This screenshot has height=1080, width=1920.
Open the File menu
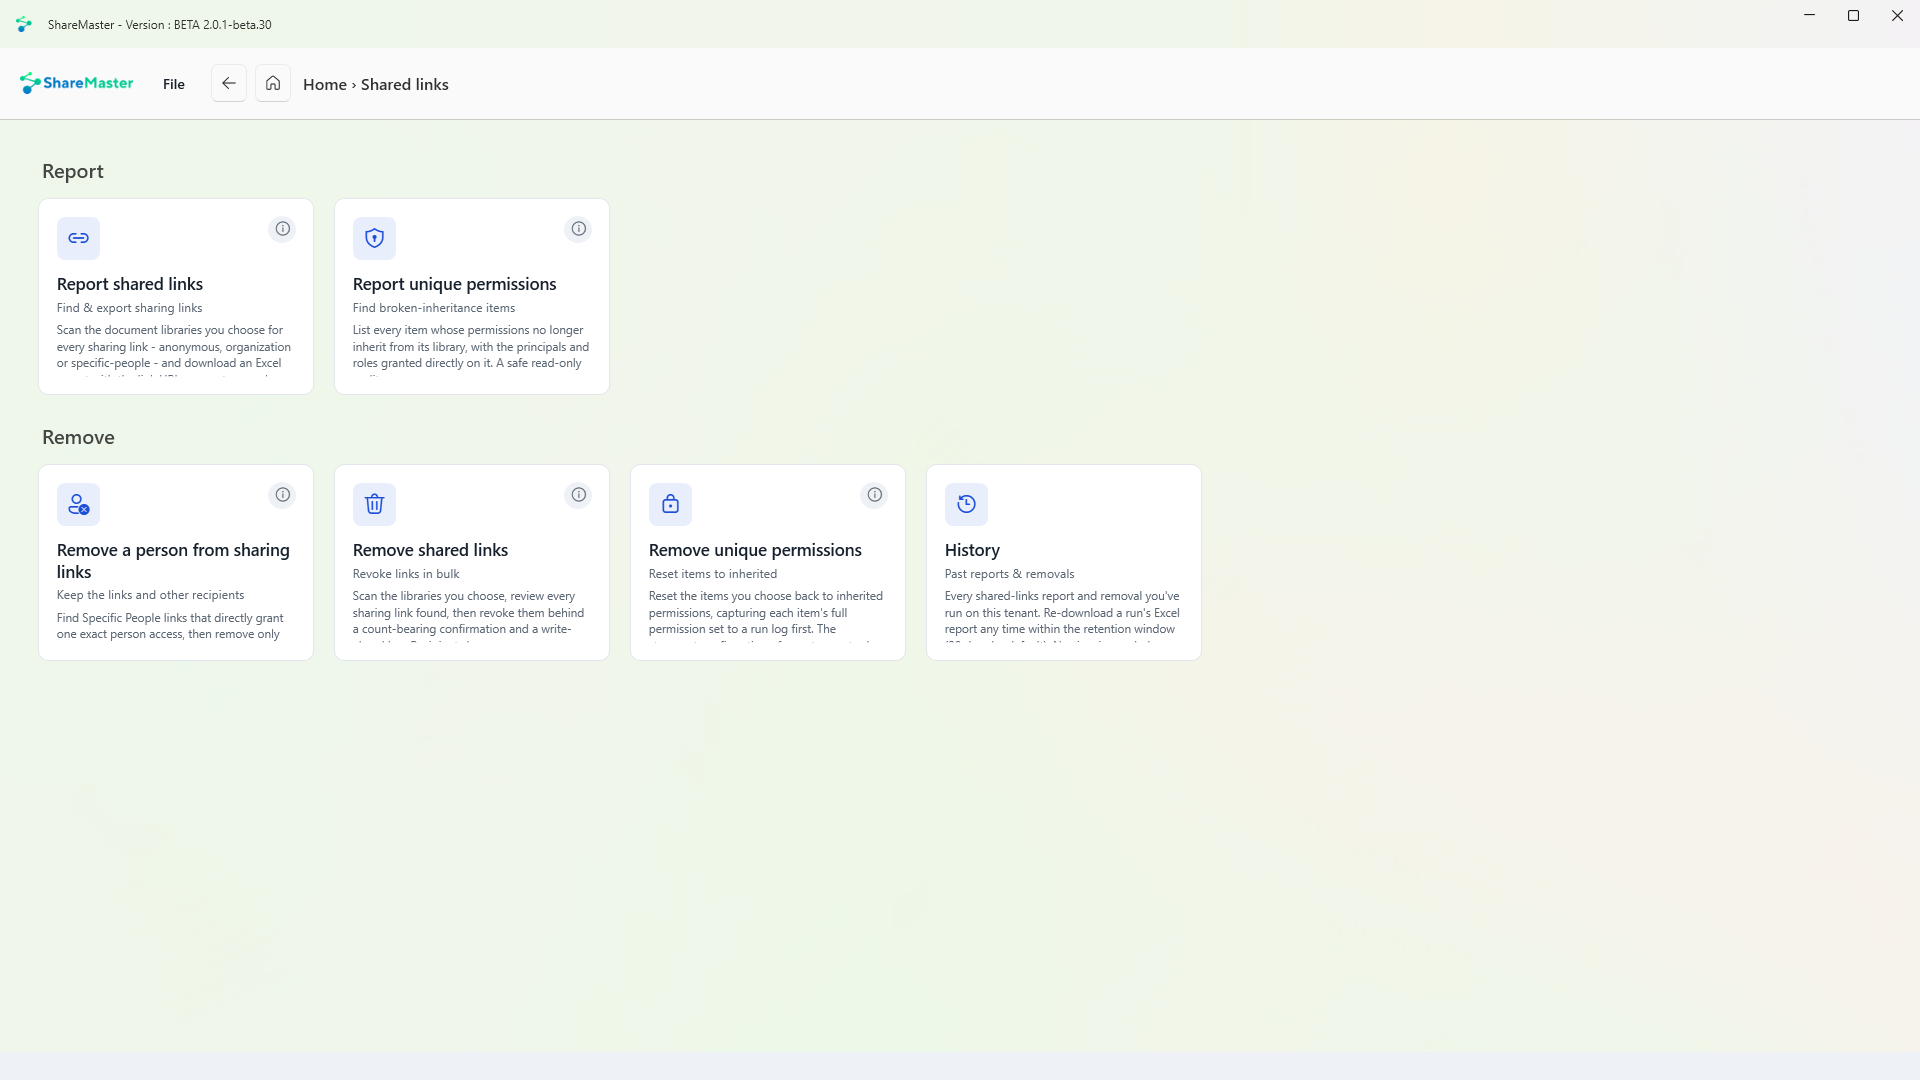174,84
